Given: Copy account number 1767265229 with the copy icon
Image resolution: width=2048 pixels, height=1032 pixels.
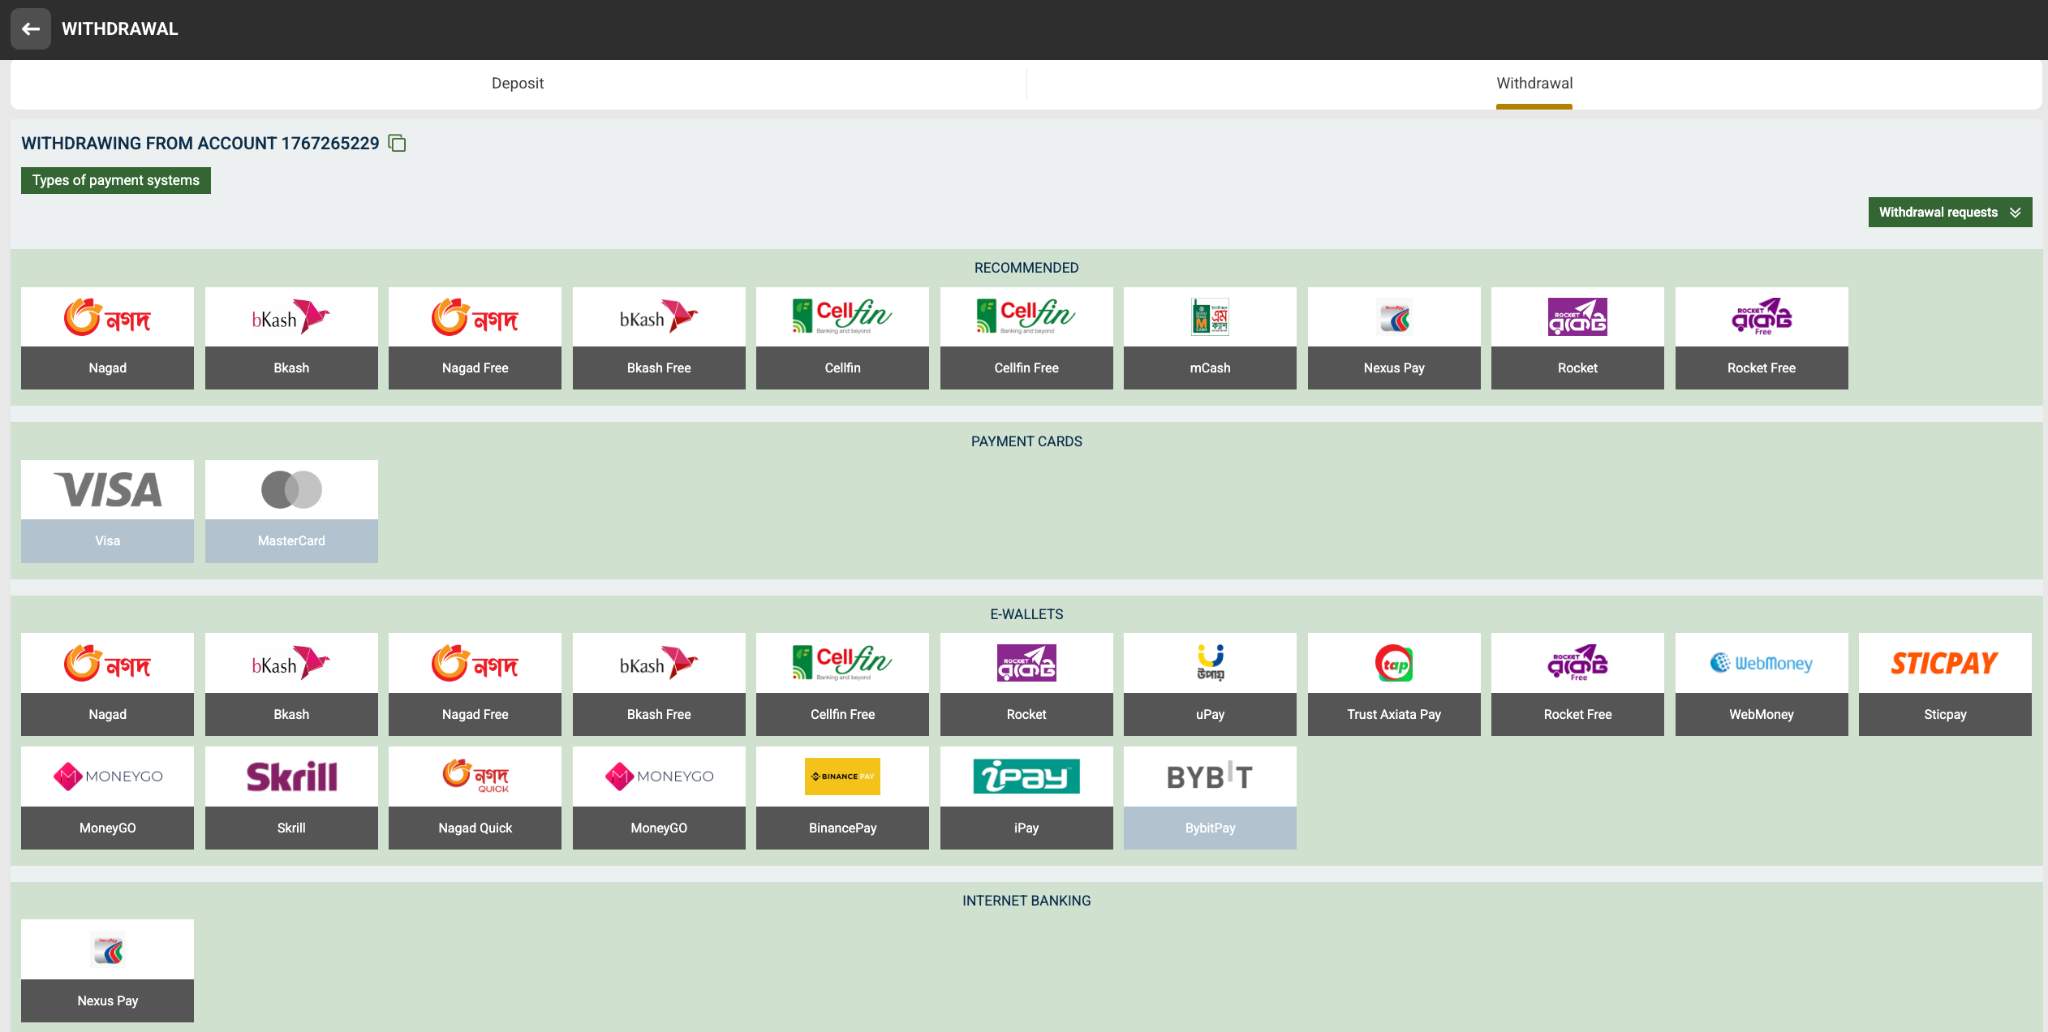Looking at the screenshot, I should (x=397, y=143).
